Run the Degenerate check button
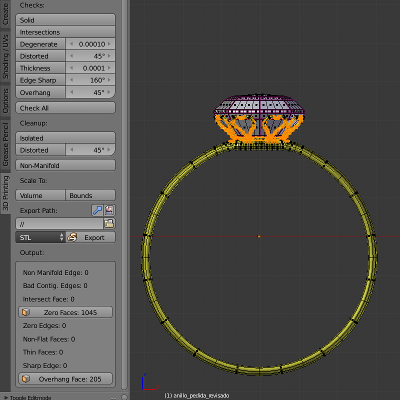Image resolution: width=400 pixels, height=400 pixels. [40, 44]
